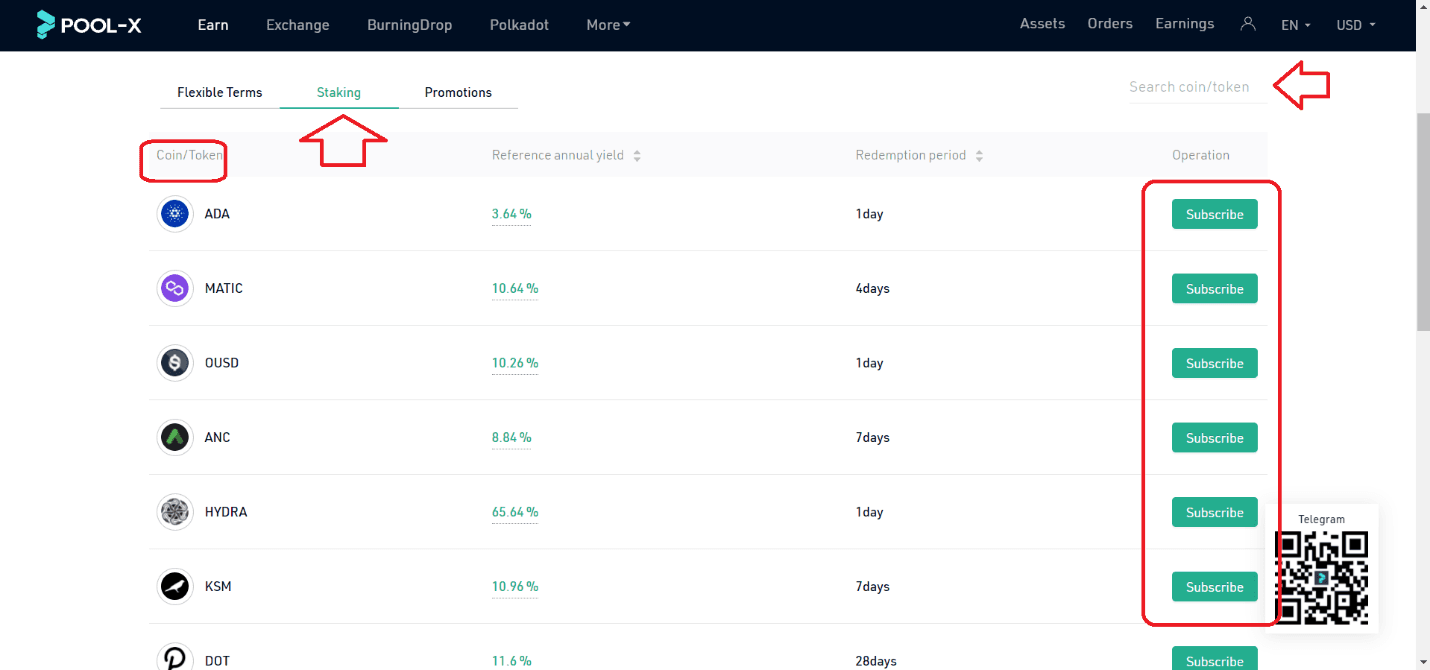Open the POOL-X logo home link
Screen dimensions: 1430x670
tap(88, 25)
